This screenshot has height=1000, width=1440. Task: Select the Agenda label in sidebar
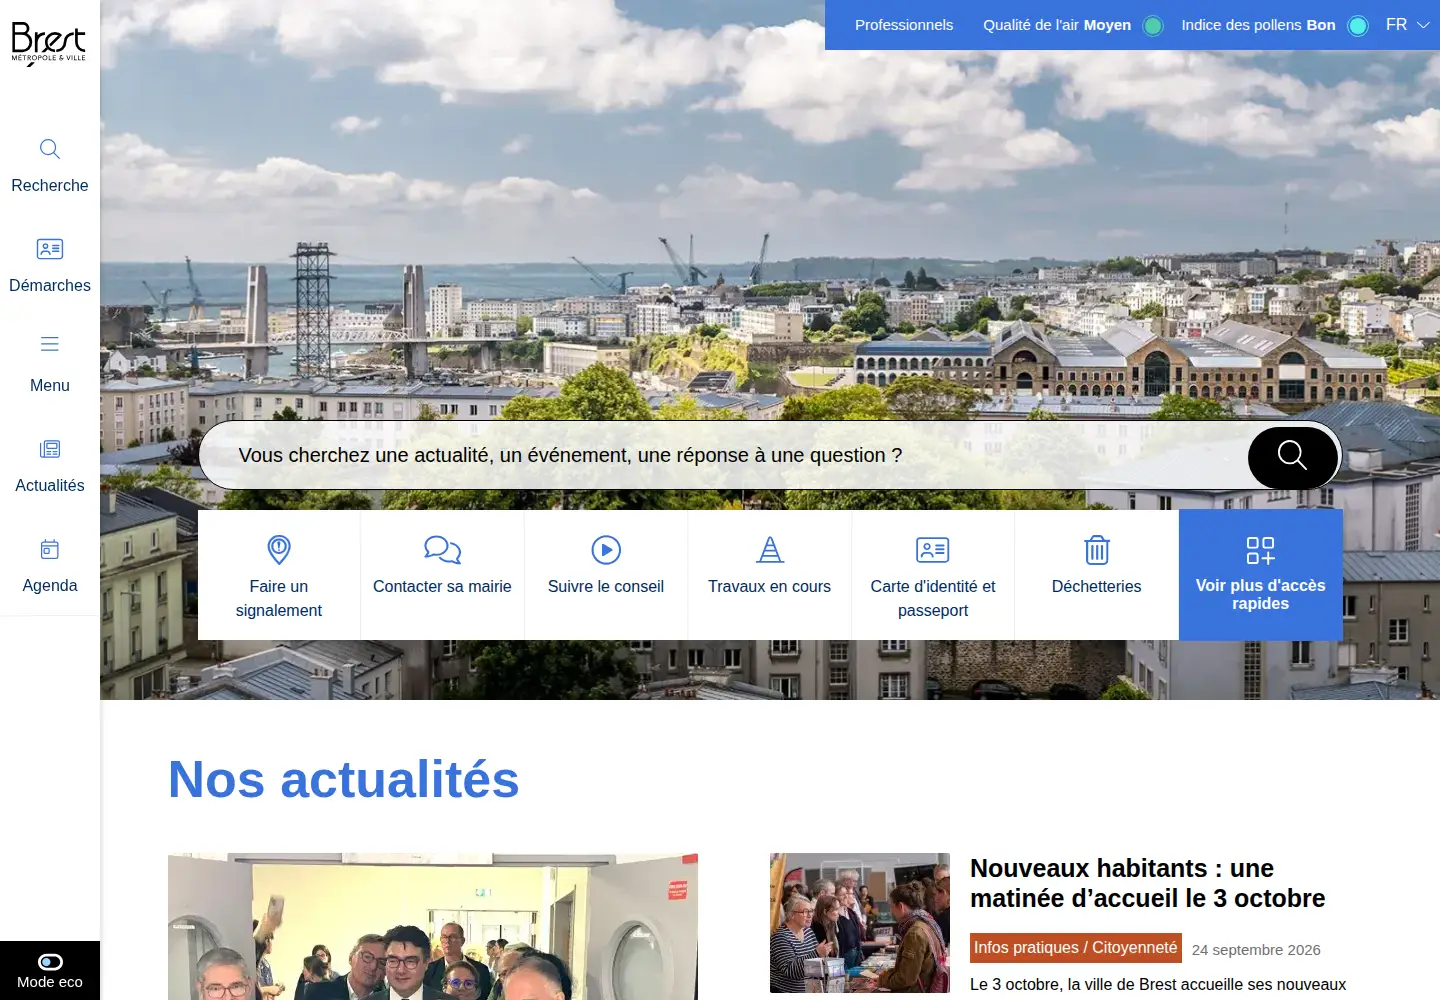point(50,585)
